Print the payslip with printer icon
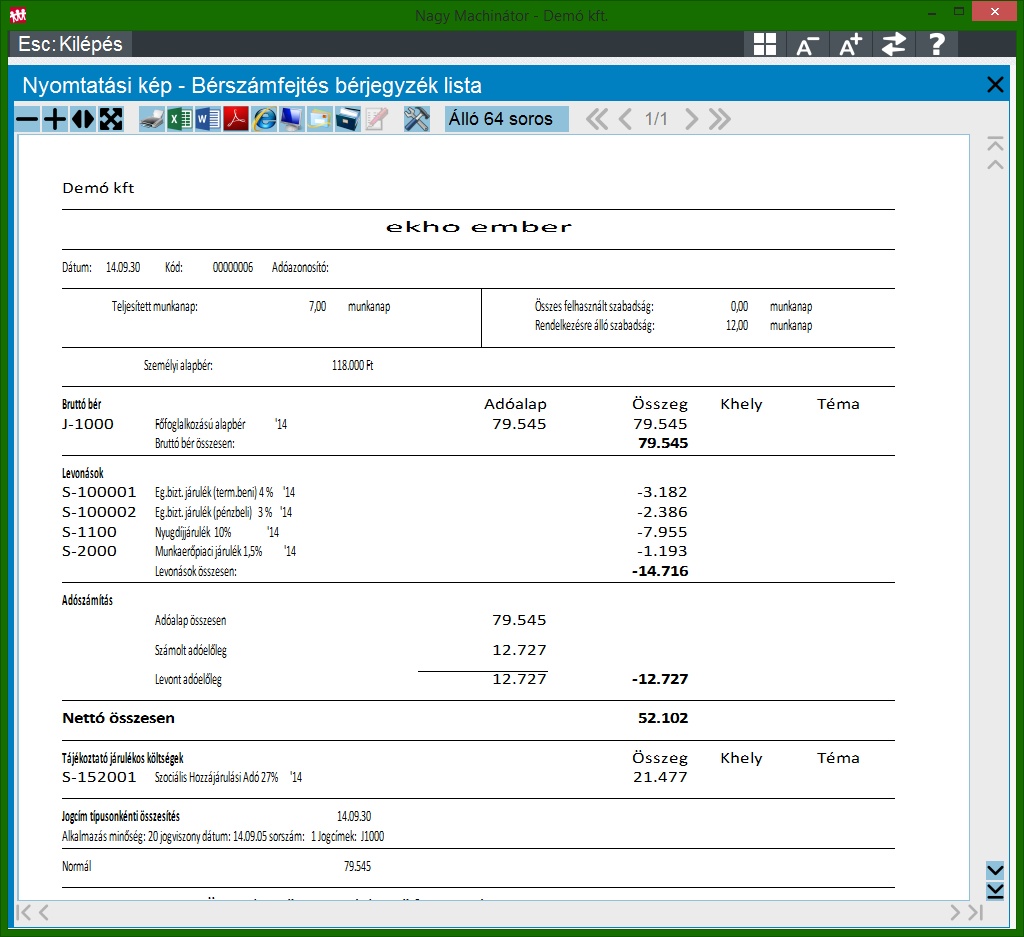The width and height of the screenshot is (1024, 937). [151, 120]
